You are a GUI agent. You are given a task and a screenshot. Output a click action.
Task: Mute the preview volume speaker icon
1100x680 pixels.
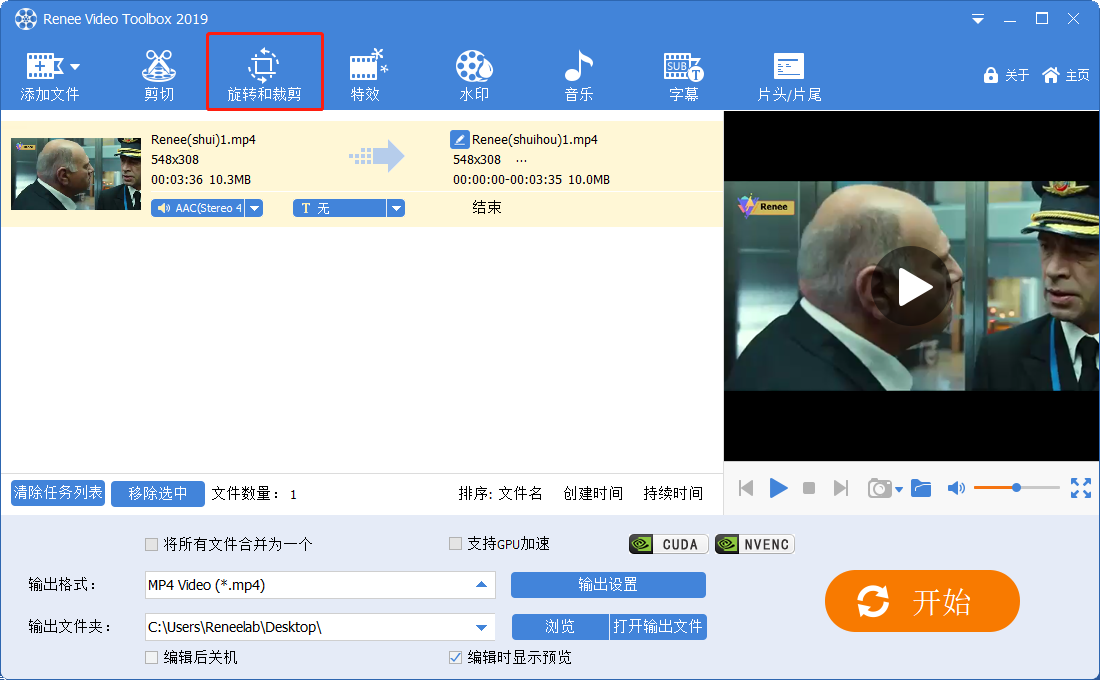(x=955, y=488)
